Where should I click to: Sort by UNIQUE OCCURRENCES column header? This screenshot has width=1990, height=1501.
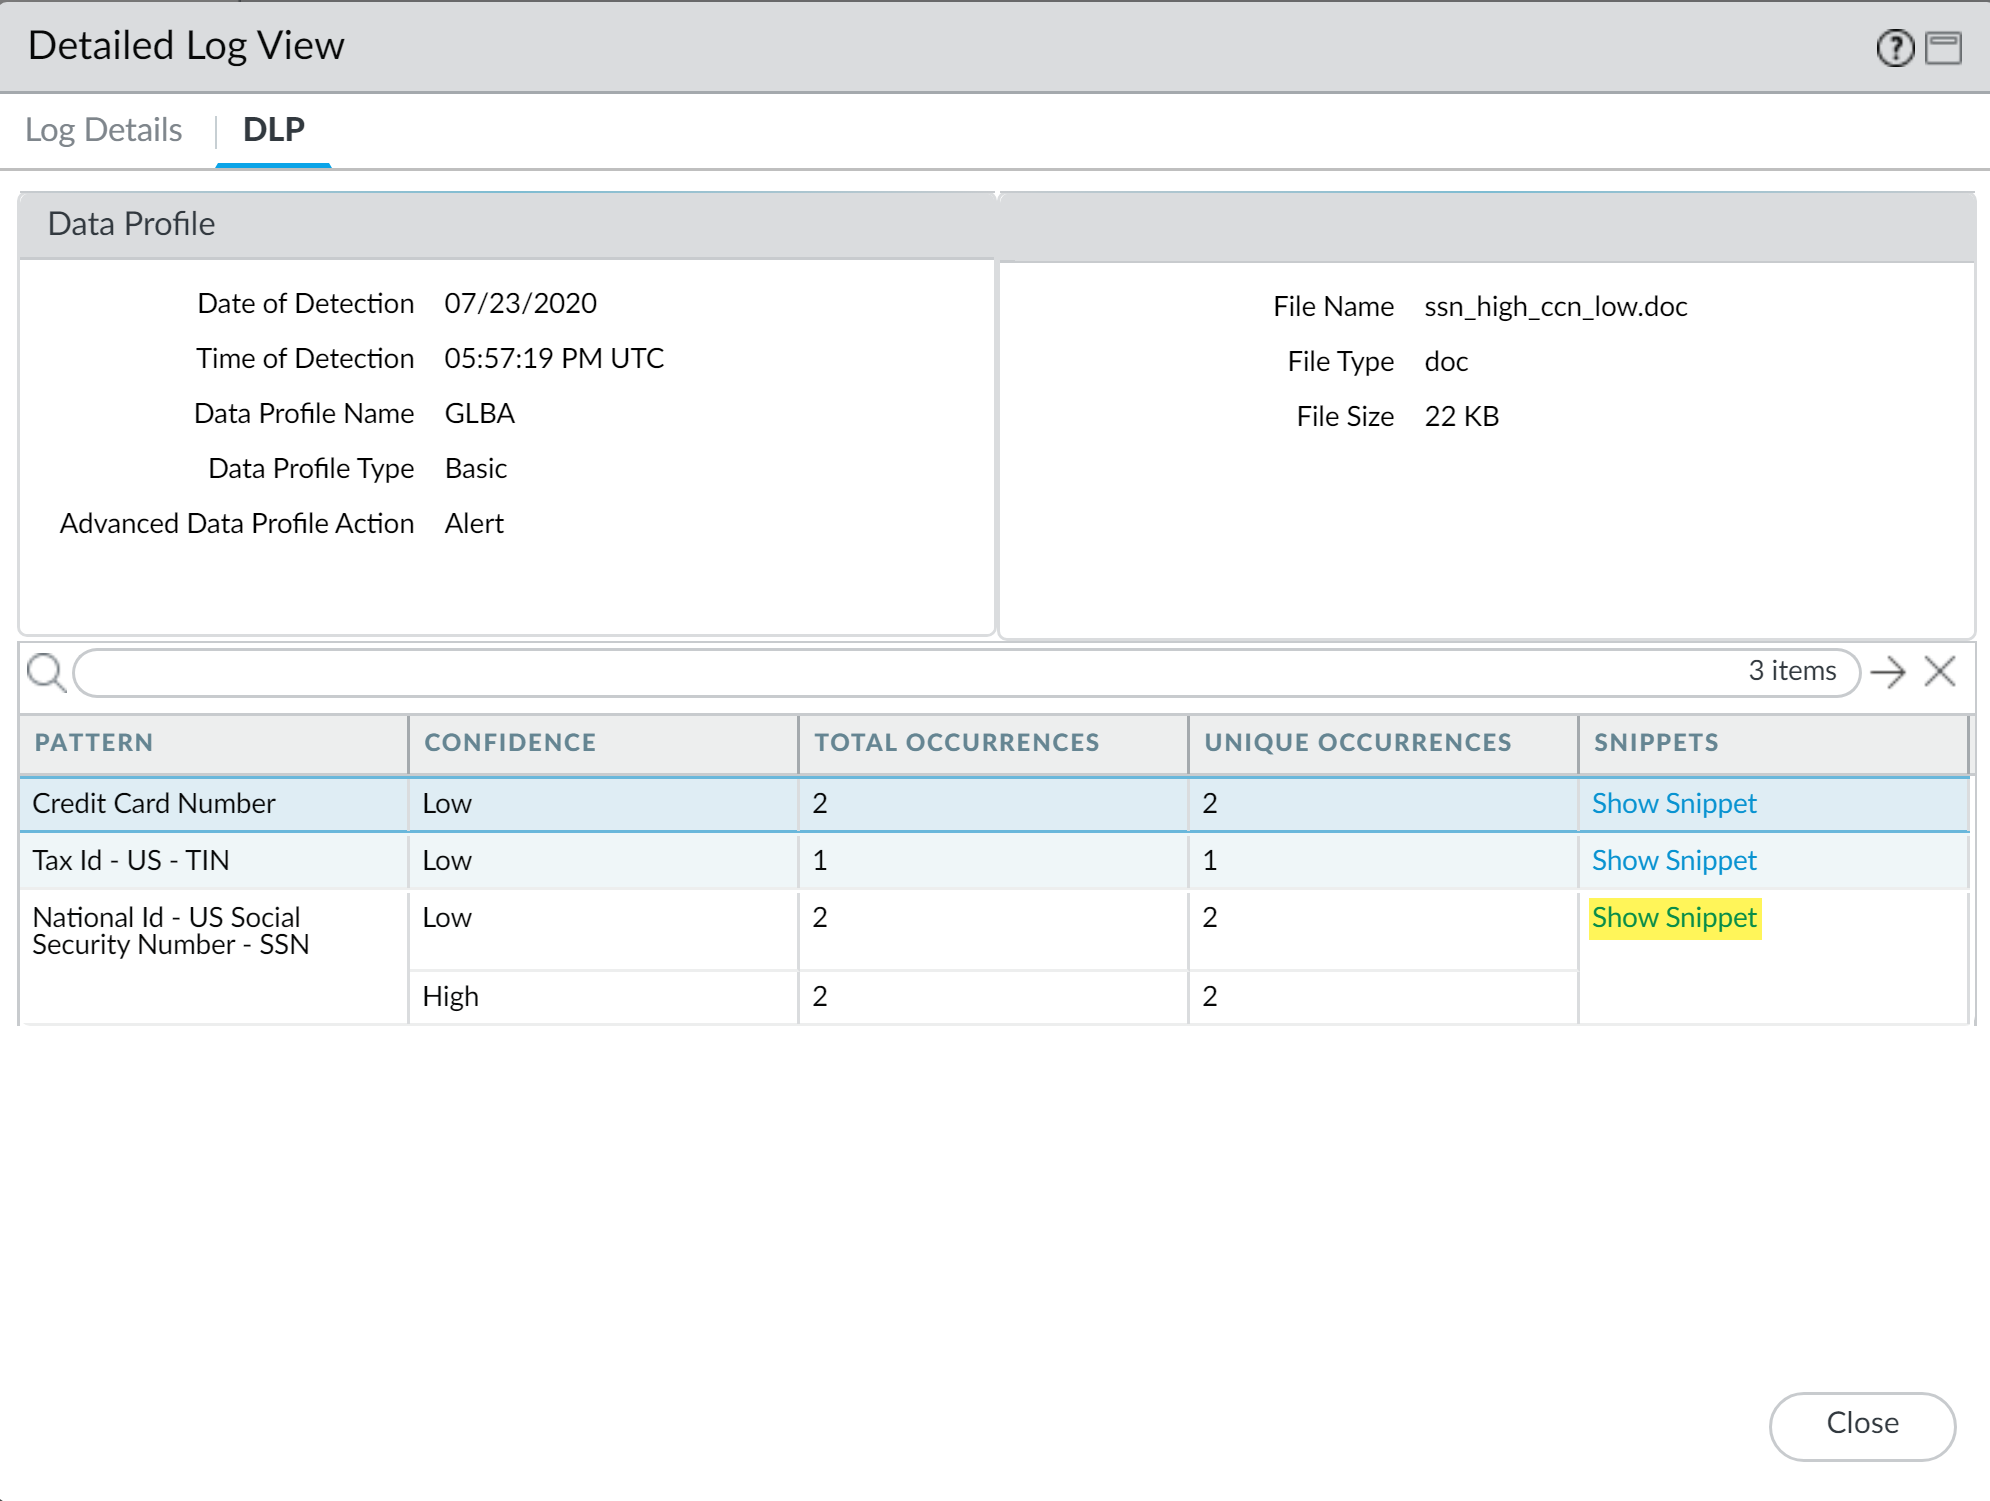click(x=1357, y=742)
